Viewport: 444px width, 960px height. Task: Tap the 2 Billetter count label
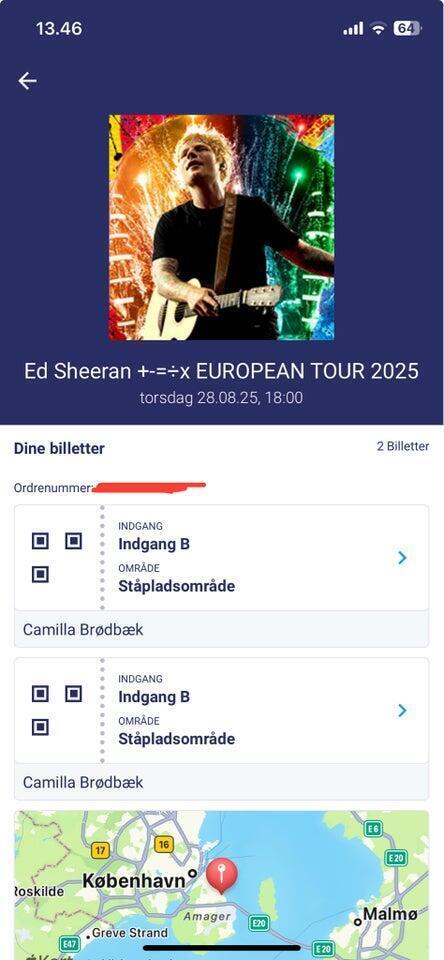[x=403, y=447]
